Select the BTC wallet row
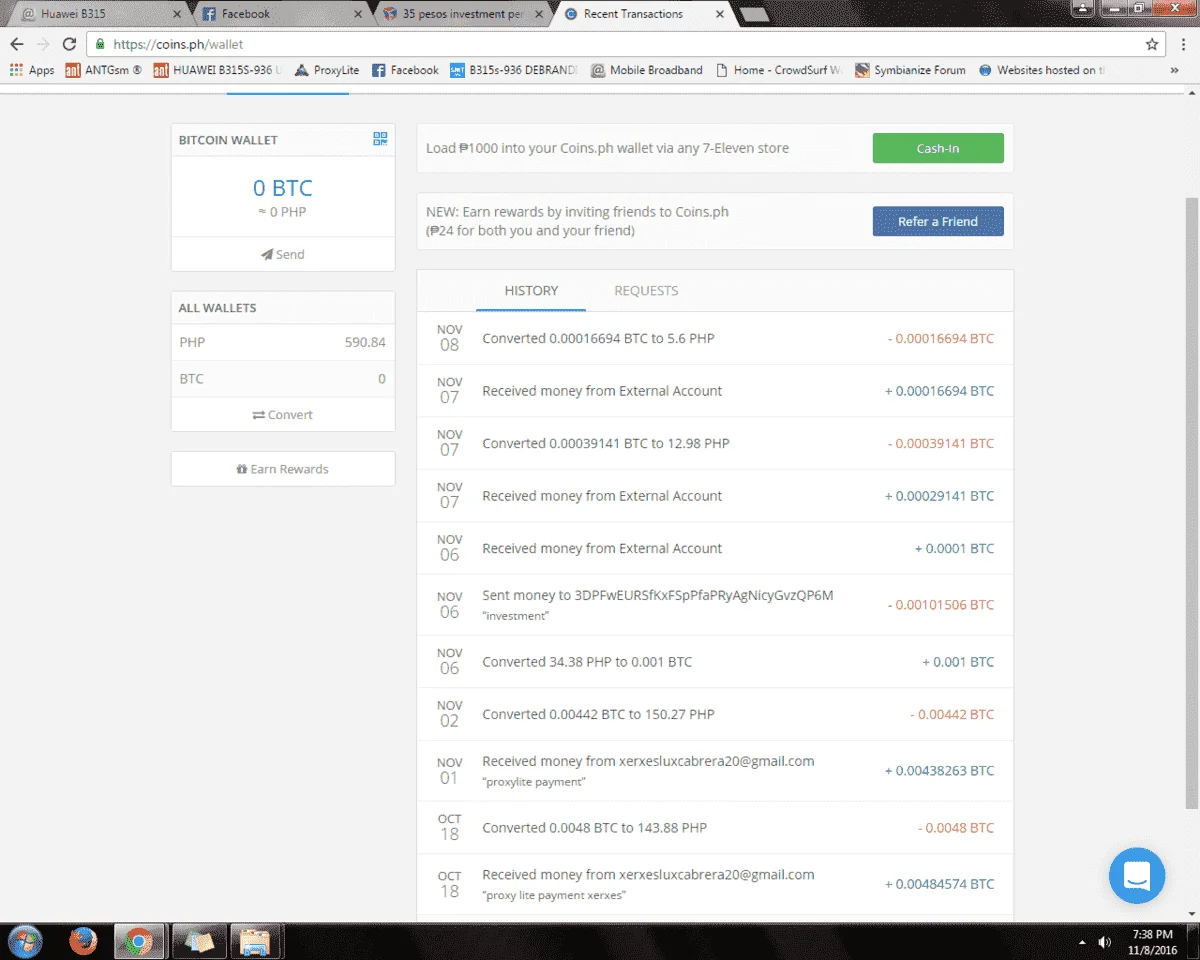Viewport: 1200px width, 960px height. point(283,379)
